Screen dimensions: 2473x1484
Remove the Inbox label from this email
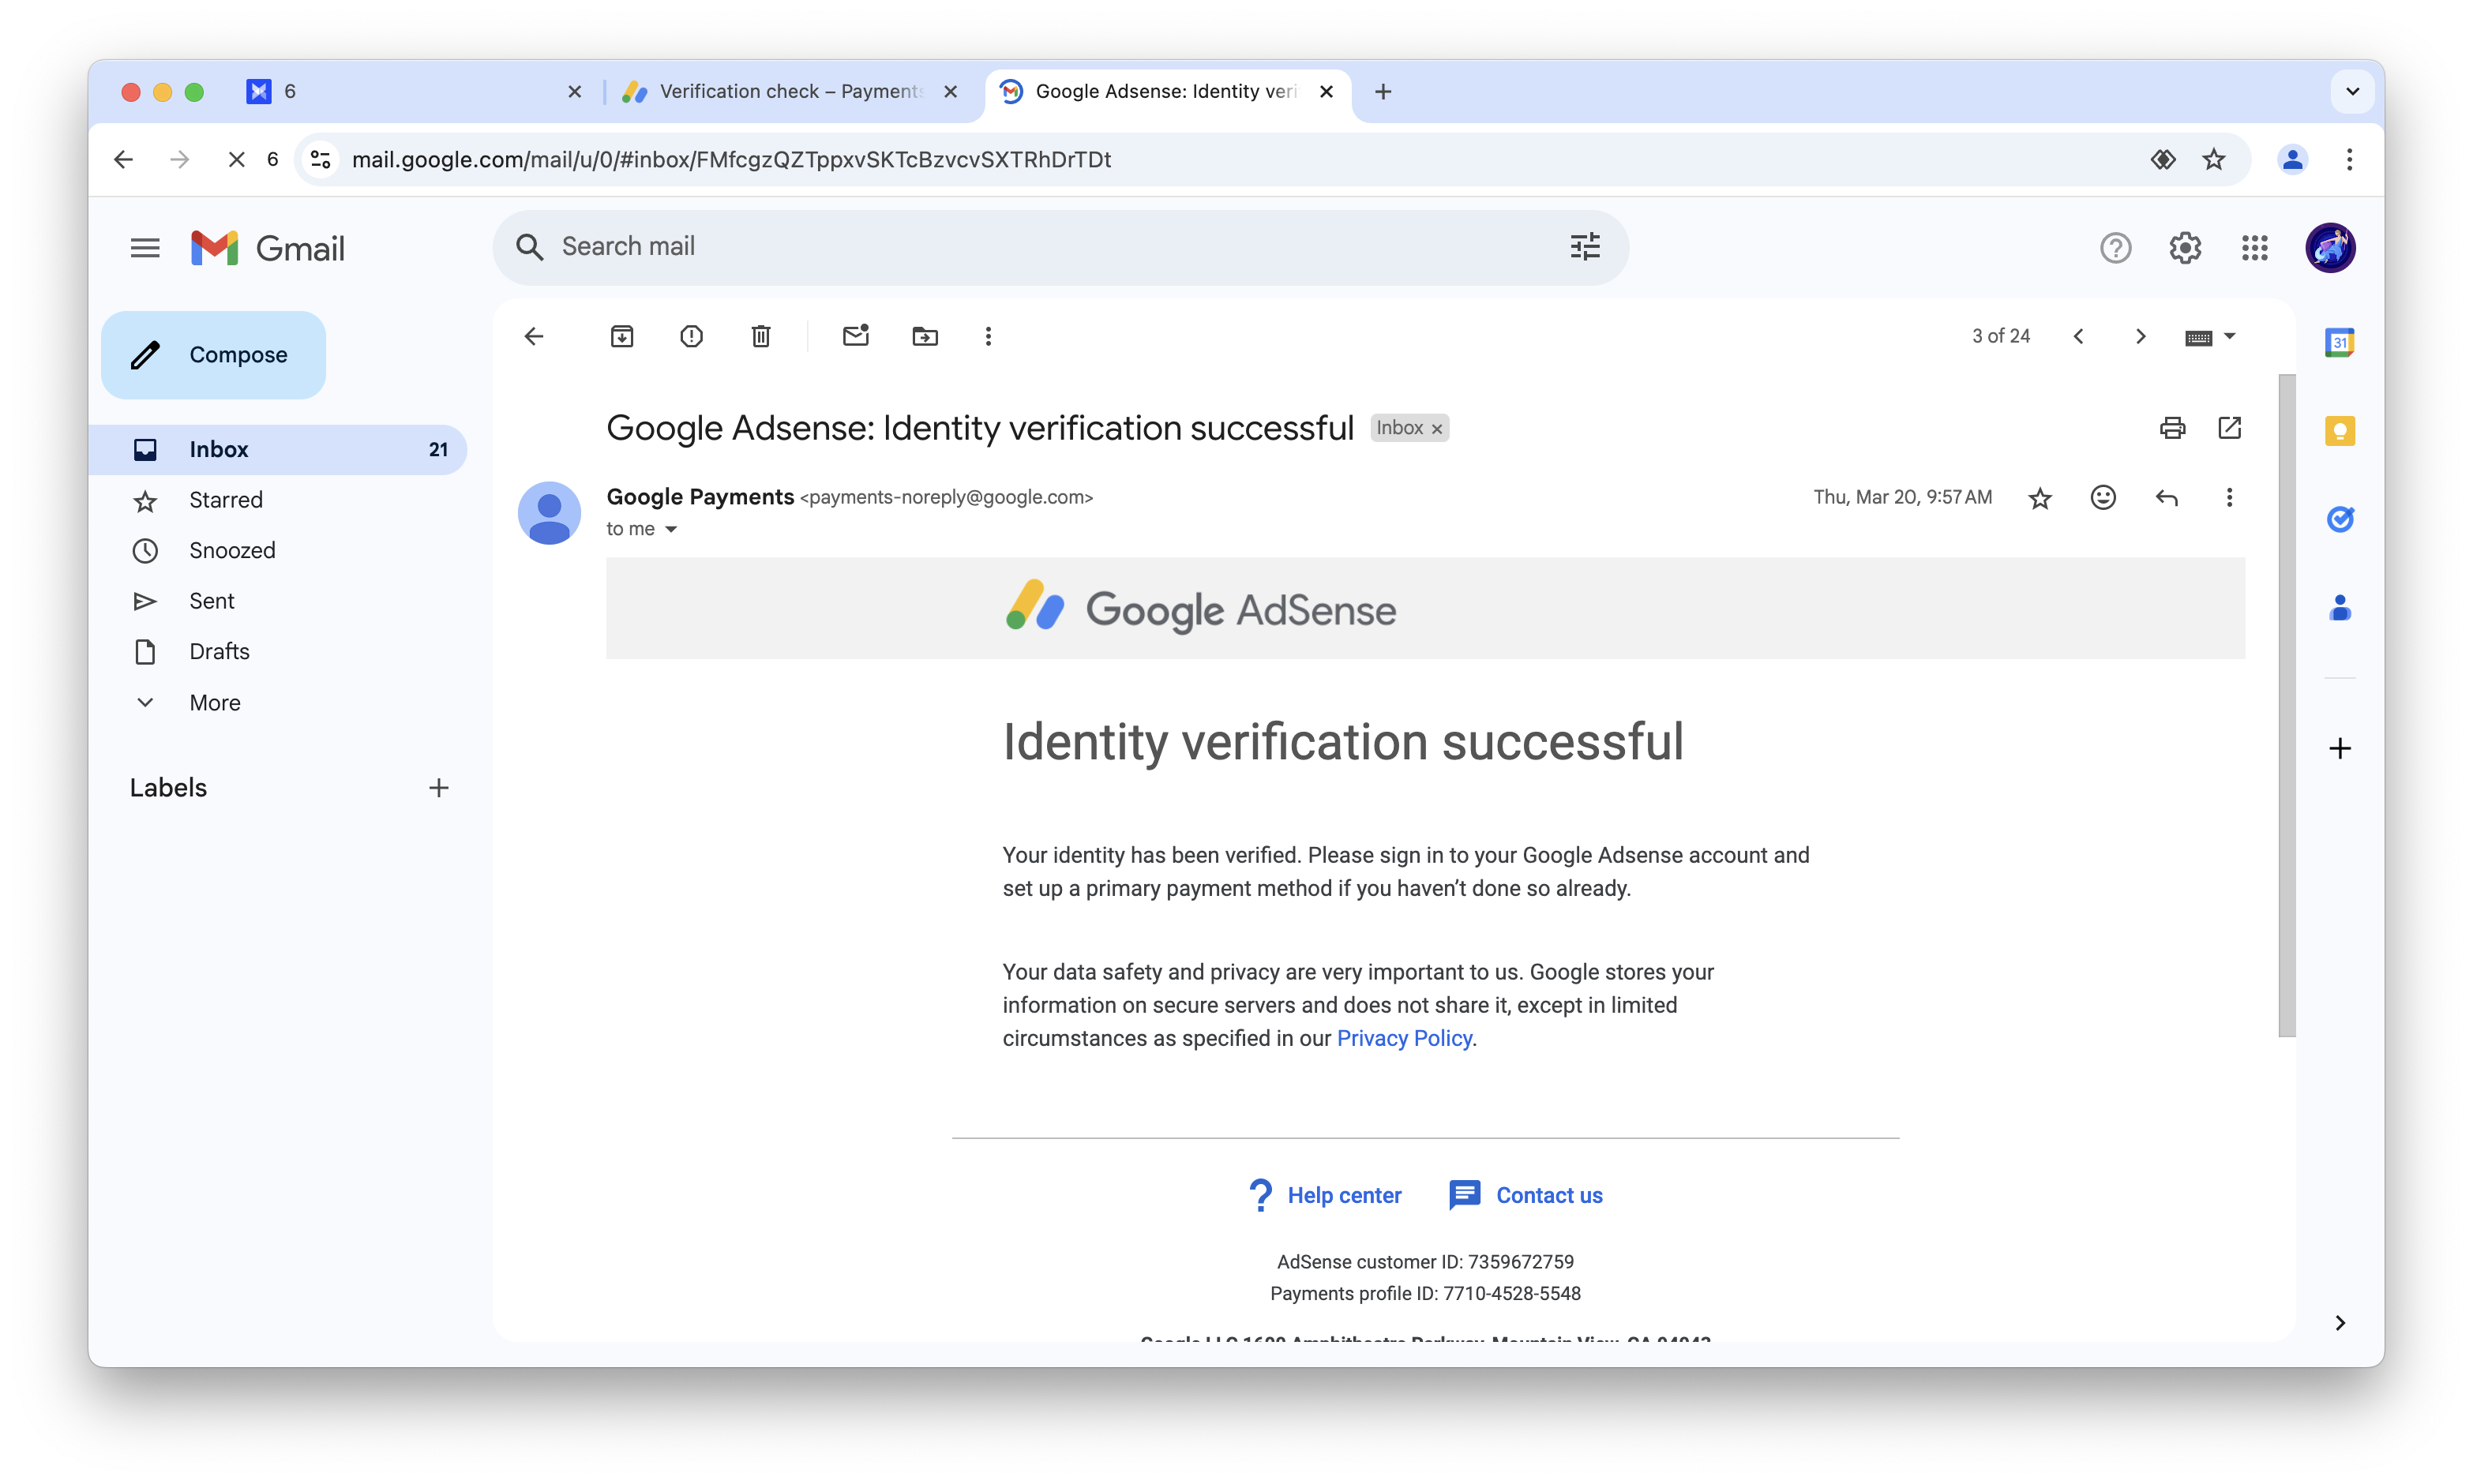(x=1437, y=429)
